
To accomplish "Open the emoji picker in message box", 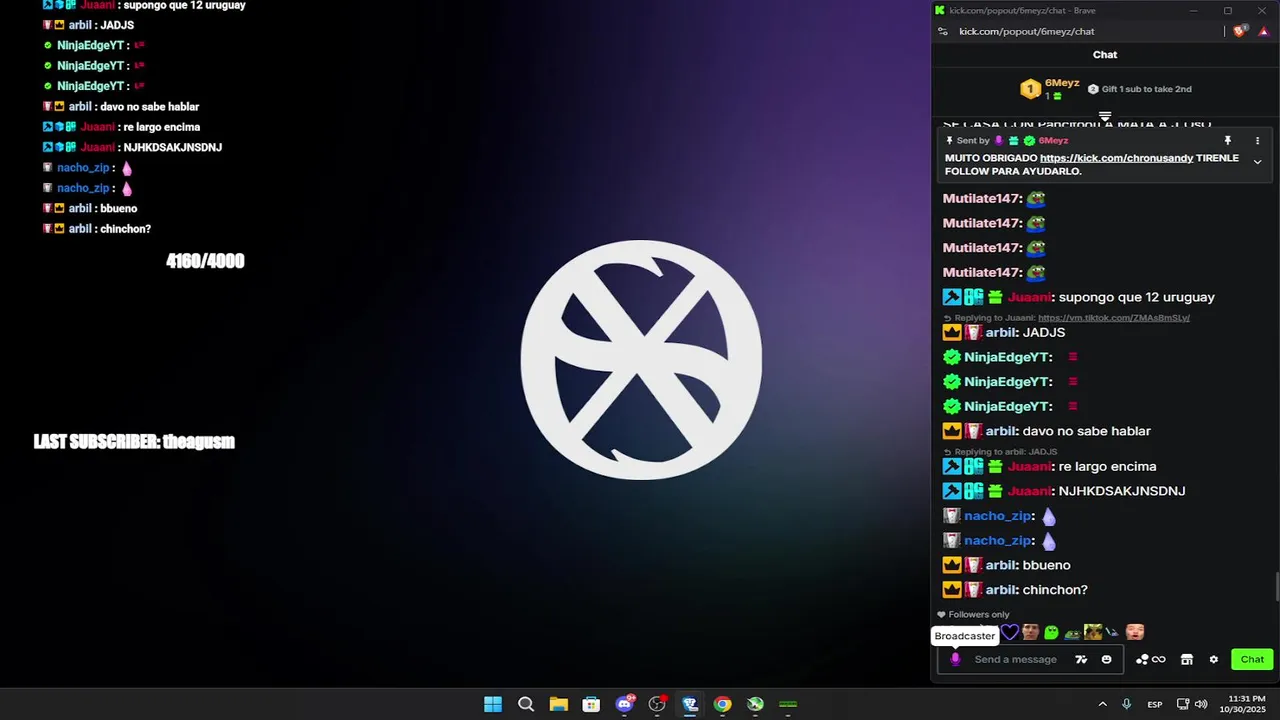I will coord(1106,659).
